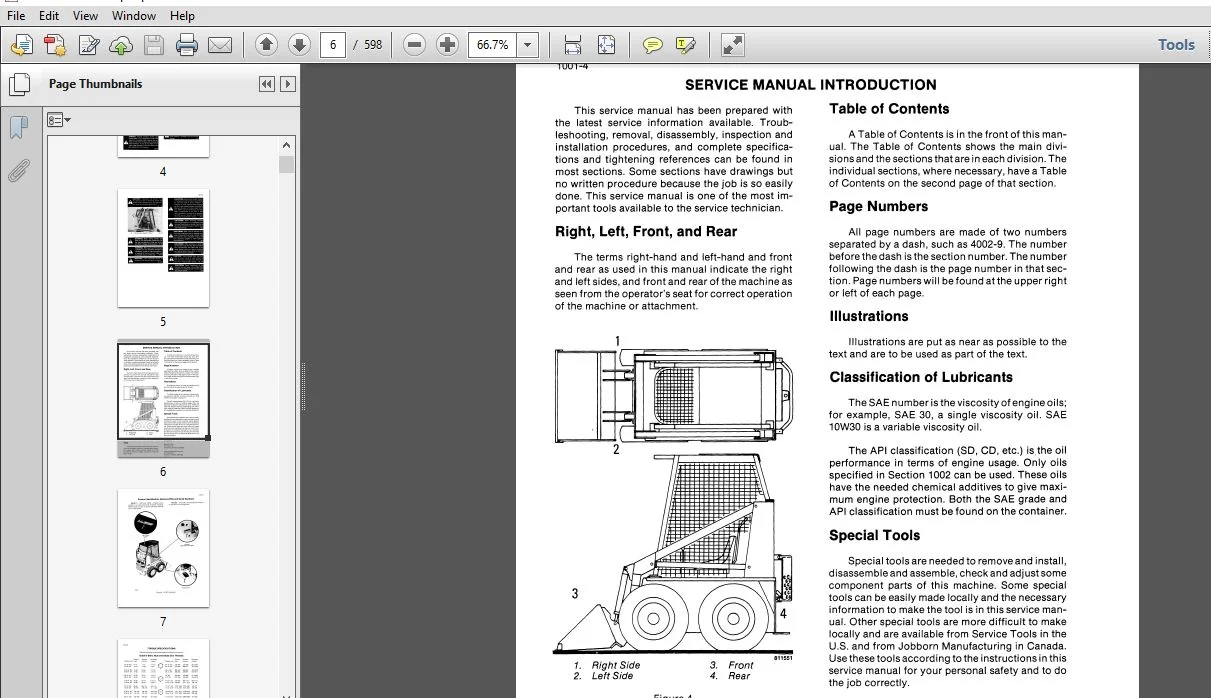Send file by email envelope icon
This screenshot has height=698, width=1211.
[x=220, y=45]
